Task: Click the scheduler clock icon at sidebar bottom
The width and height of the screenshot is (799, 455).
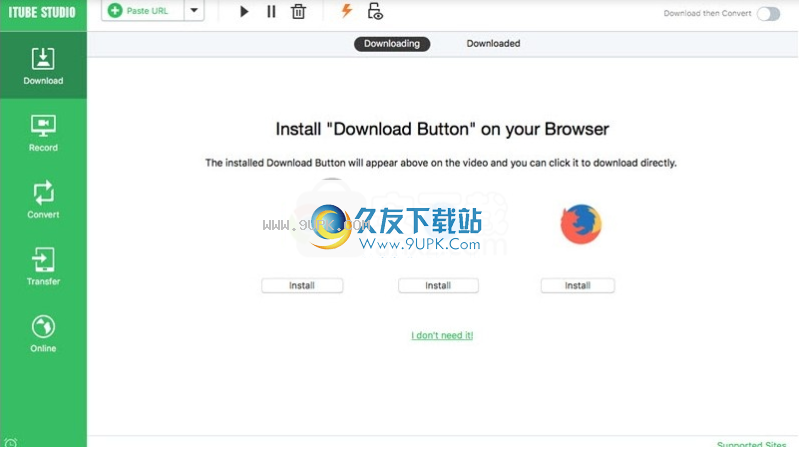Action: (x=11, y=442)
